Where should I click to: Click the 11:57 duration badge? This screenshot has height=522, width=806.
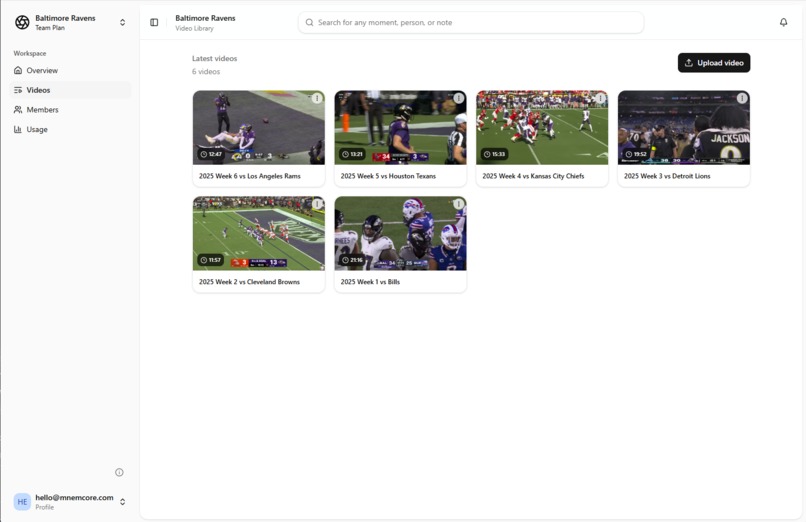click(x=211, y=260)
